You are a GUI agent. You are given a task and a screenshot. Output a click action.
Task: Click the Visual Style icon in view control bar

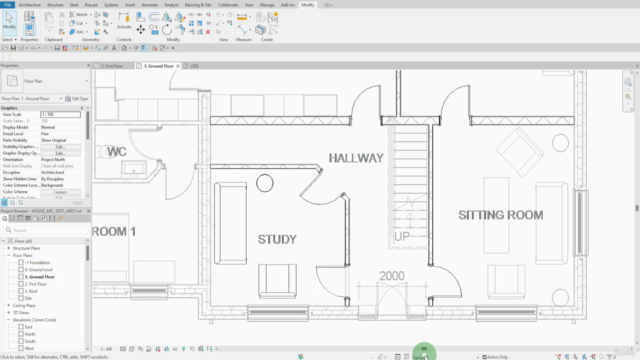pos(131,349)
